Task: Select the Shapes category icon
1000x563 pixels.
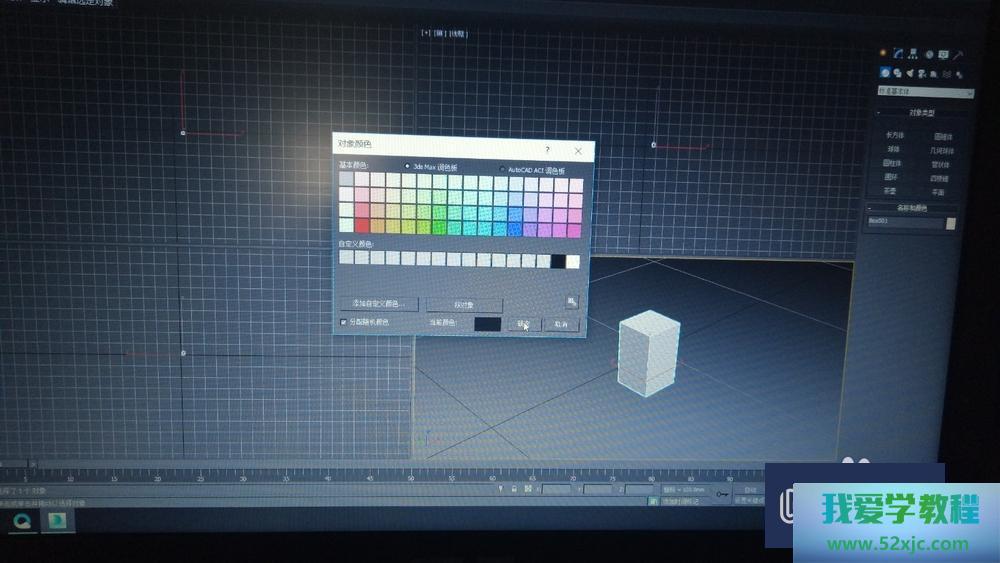Action: coord(898,73)
